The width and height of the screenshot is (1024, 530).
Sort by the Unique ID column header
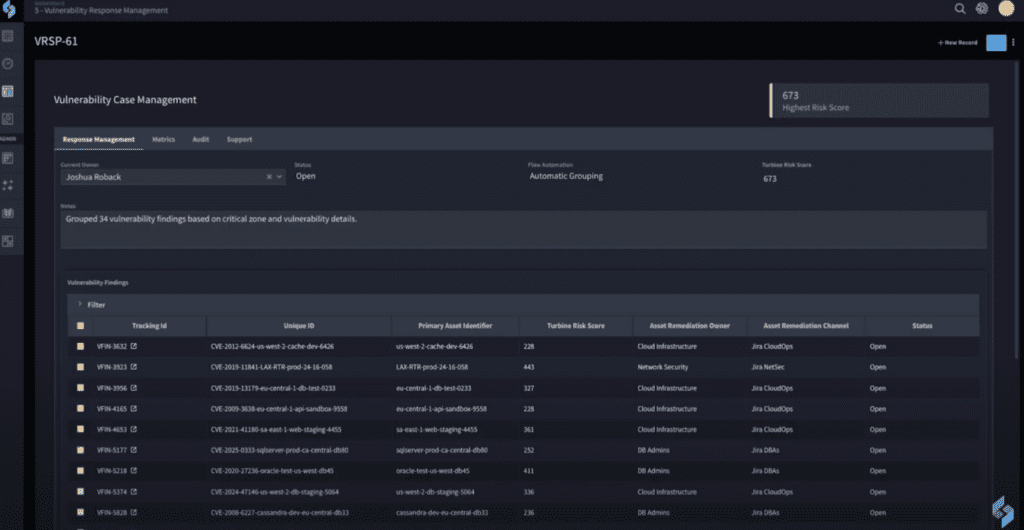[299, 326]
